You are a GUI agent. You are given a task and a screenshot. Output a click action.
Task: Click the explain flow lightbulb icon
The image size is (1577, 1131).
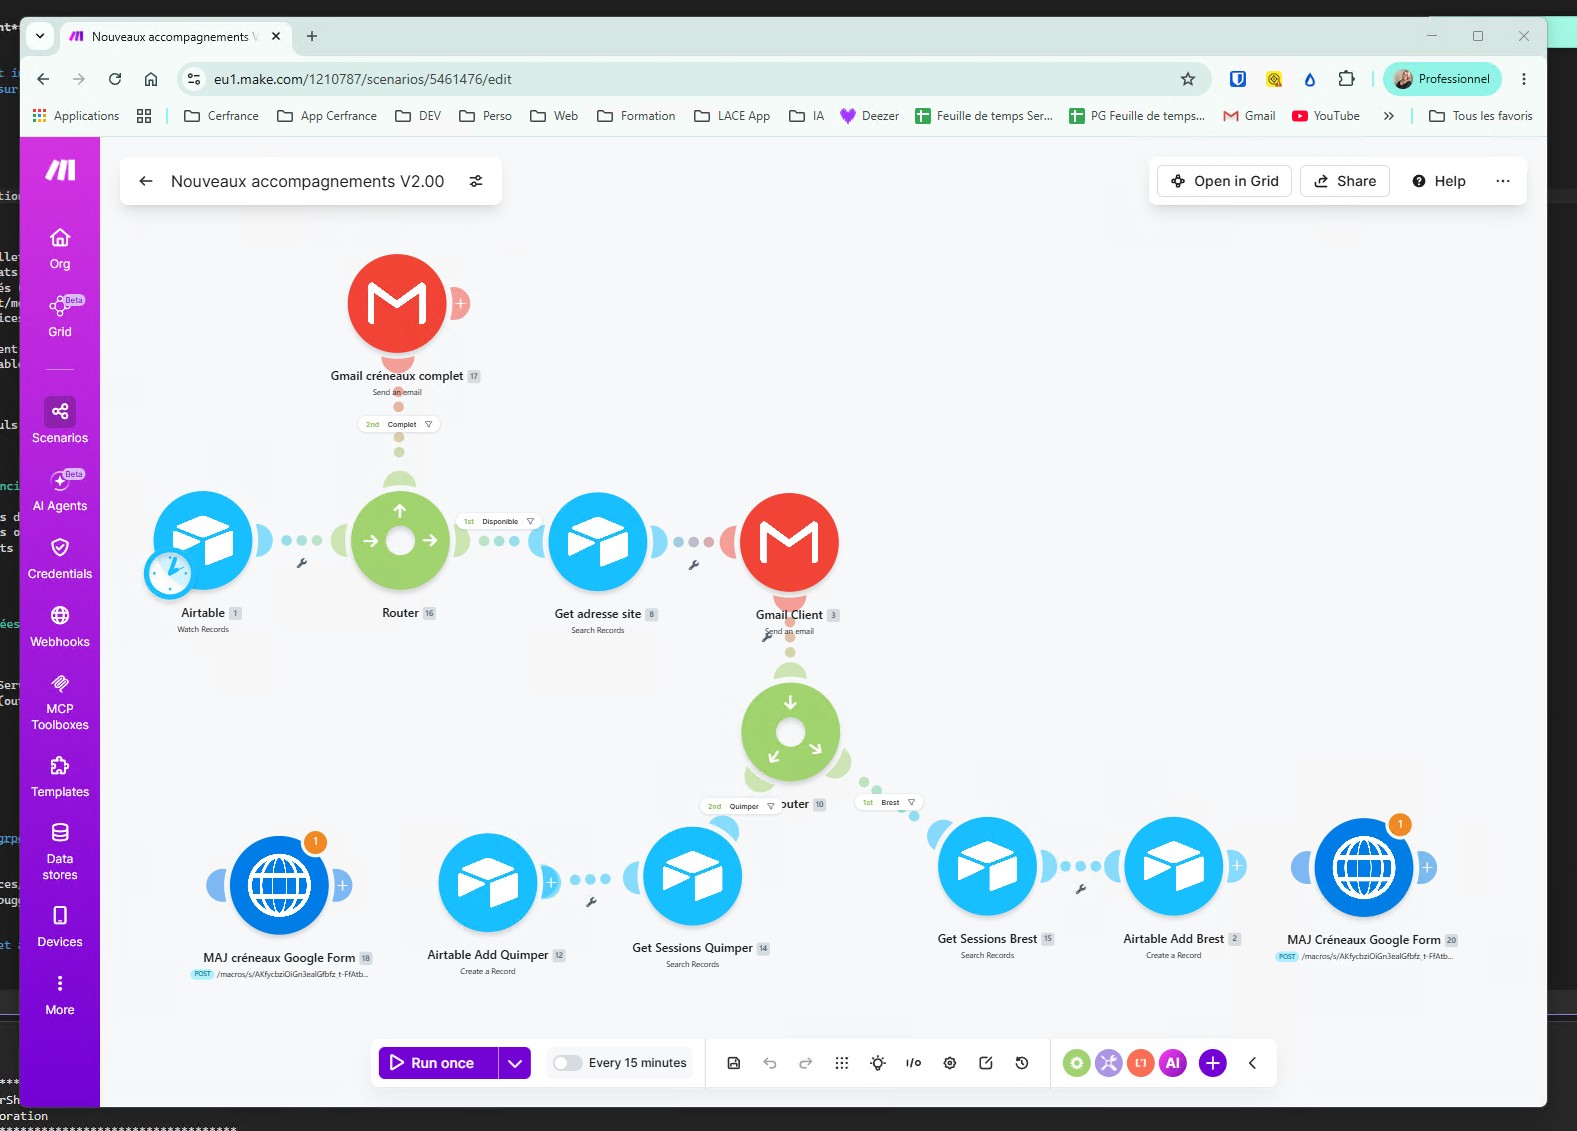[x=878, y=1063]
